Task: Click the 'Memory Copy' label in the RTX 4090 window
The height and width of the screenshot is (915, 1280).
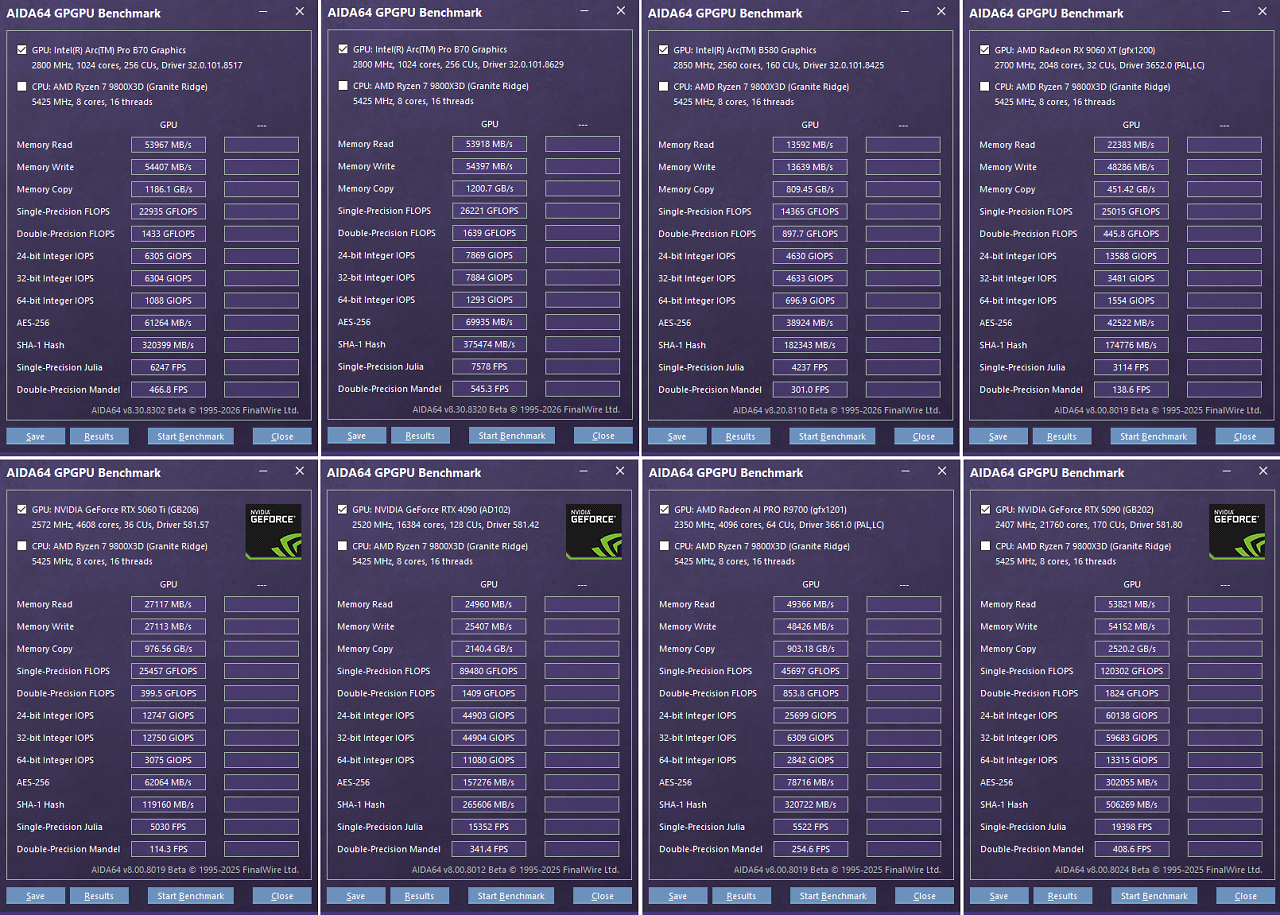Action: click(365, 649)
